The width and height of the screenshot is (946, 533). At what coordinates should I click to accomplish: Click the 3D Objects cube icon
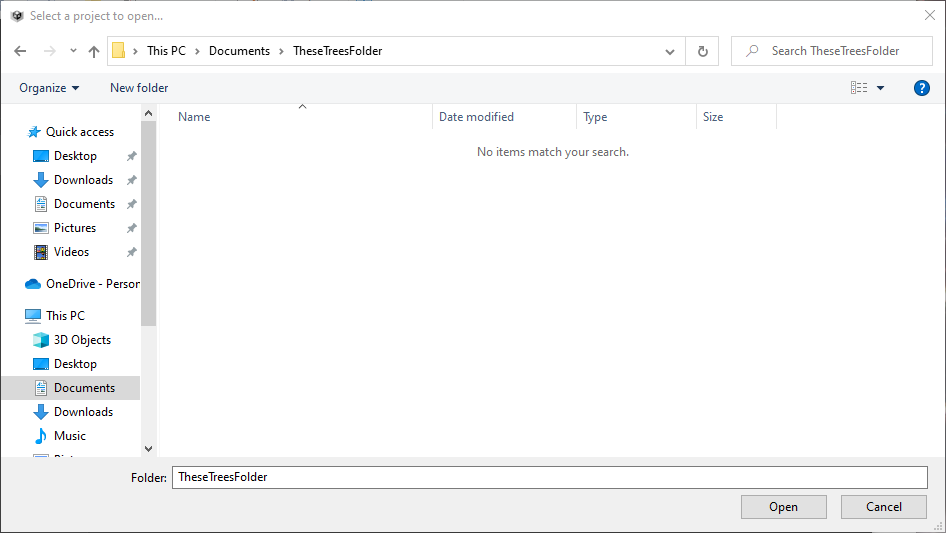(40, 340)
